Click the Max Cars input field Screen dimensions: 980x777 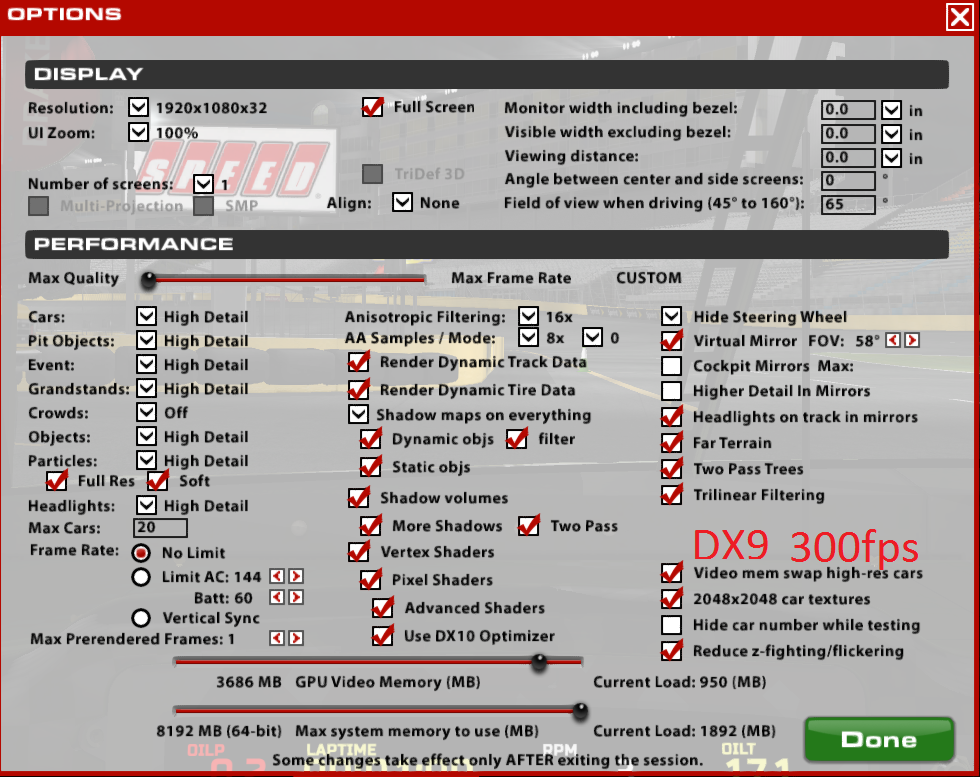coord(160,528)
